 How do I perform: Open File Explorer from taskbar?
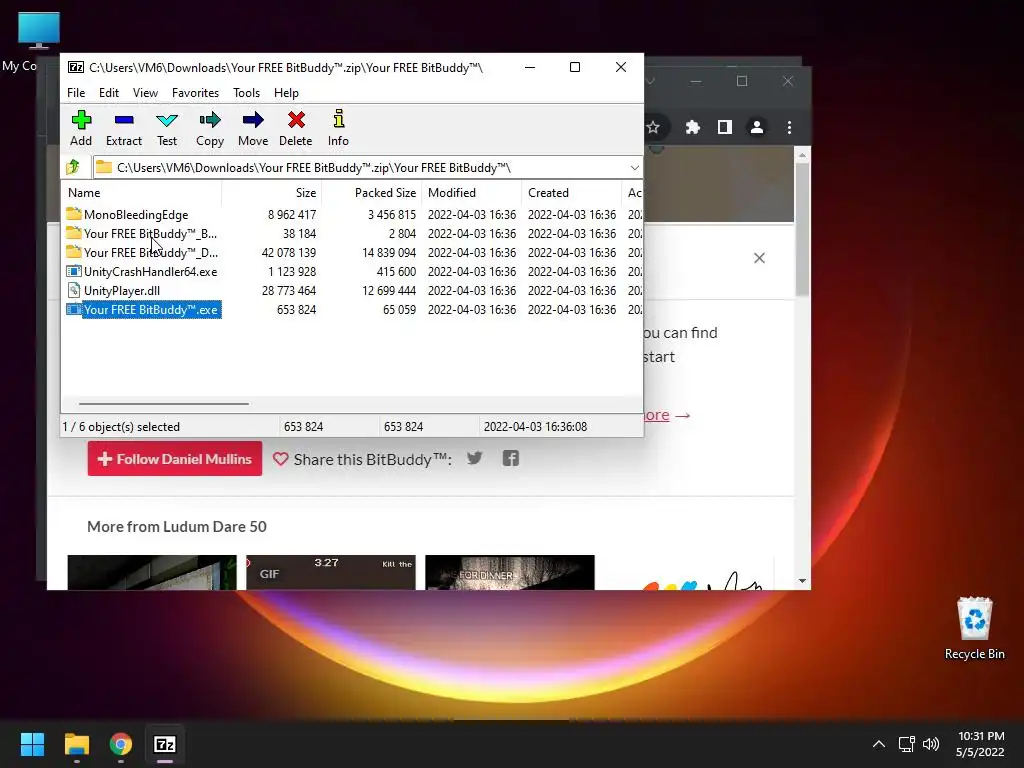point(76,744)
